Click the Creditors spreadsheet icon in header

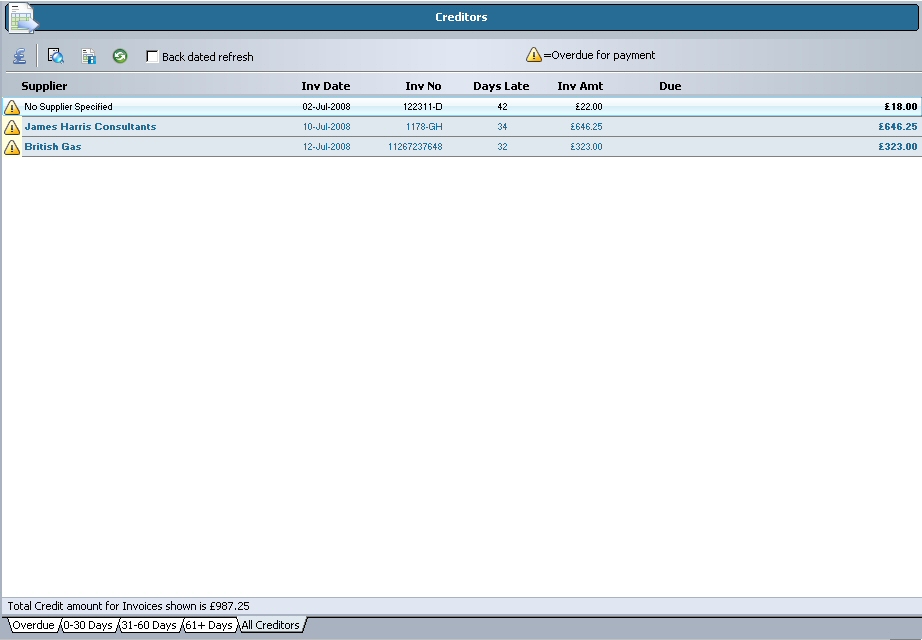coord(22,18)
